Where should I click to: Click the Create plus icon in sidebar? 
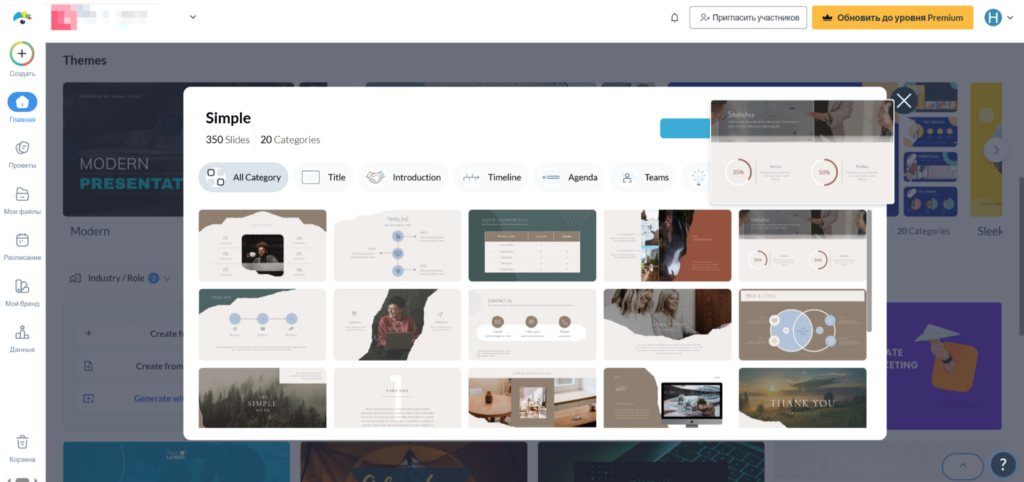pos(22,54)
